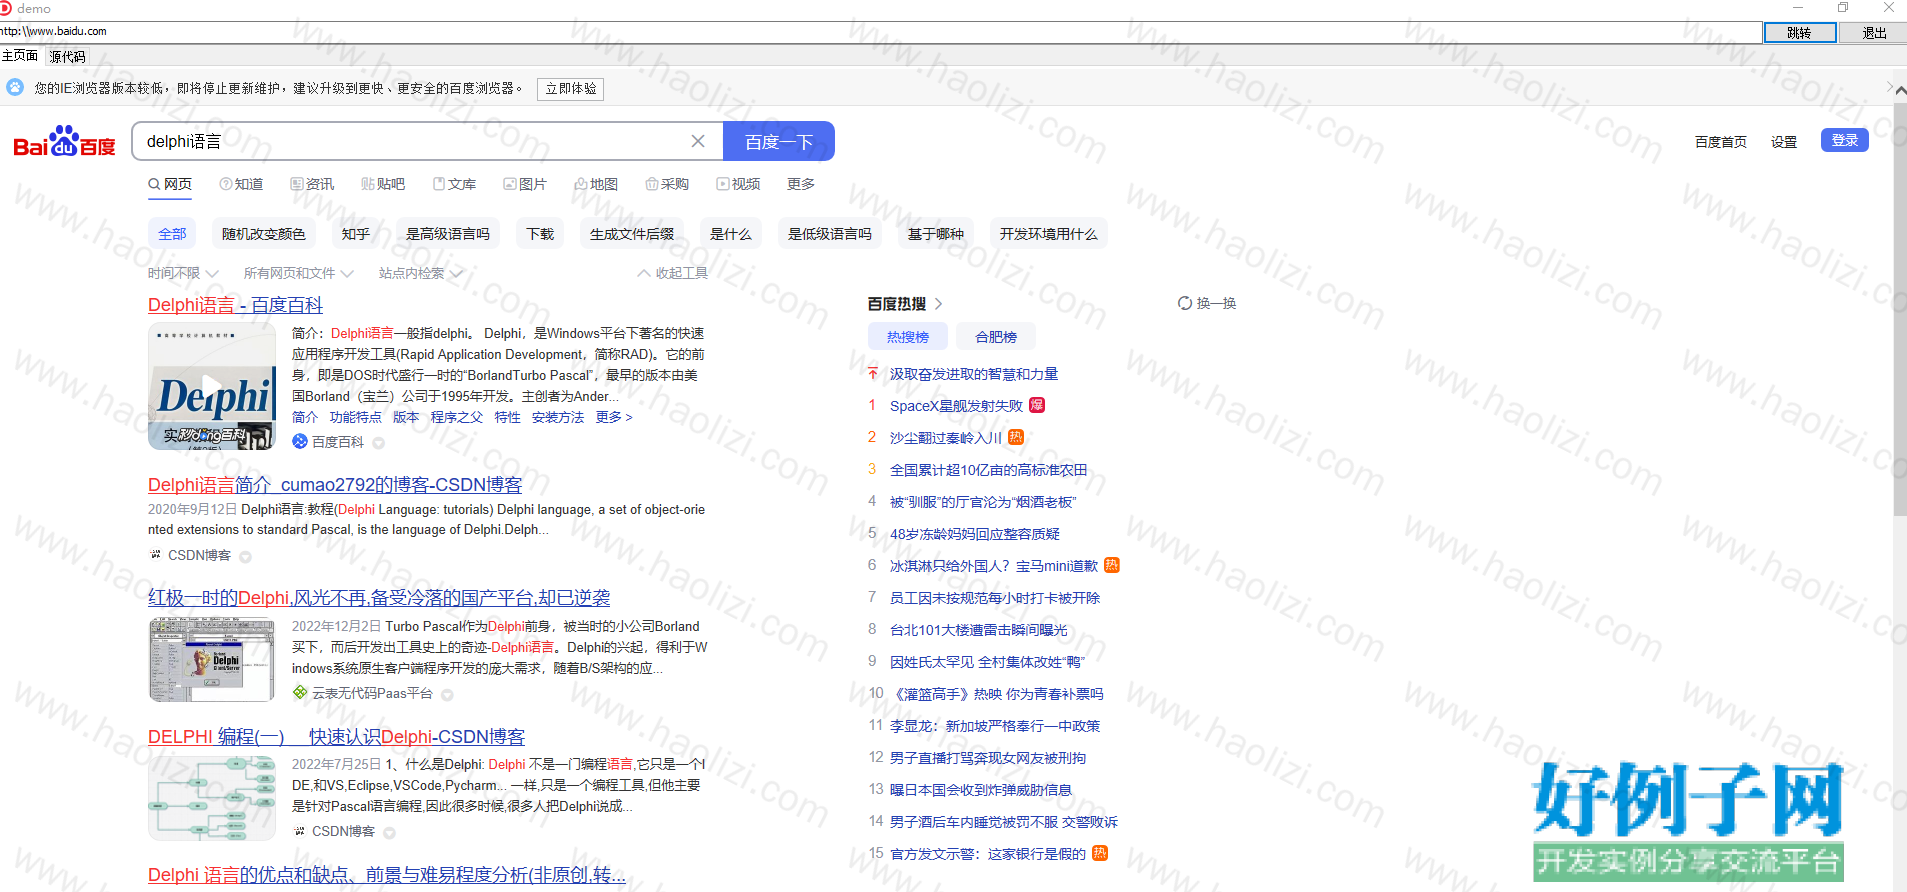1907x892 pixels.
Task: Open the 文库 search category
Action: 454,184
